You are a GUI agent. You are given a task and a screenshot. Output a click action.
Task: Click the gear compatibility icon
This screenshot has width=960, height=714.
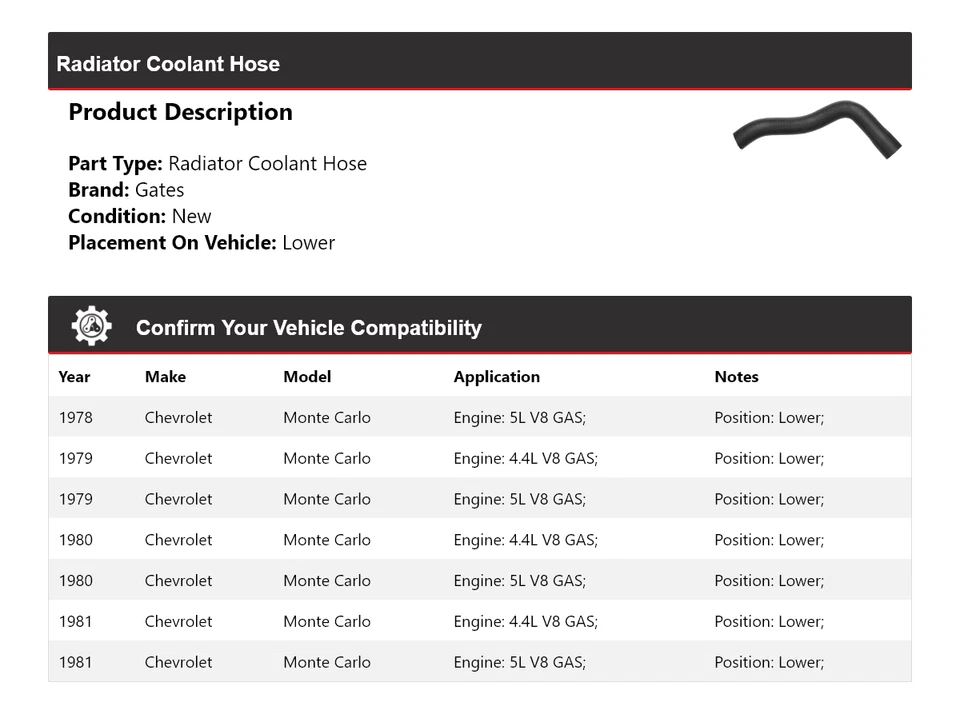tap(91, 326)
